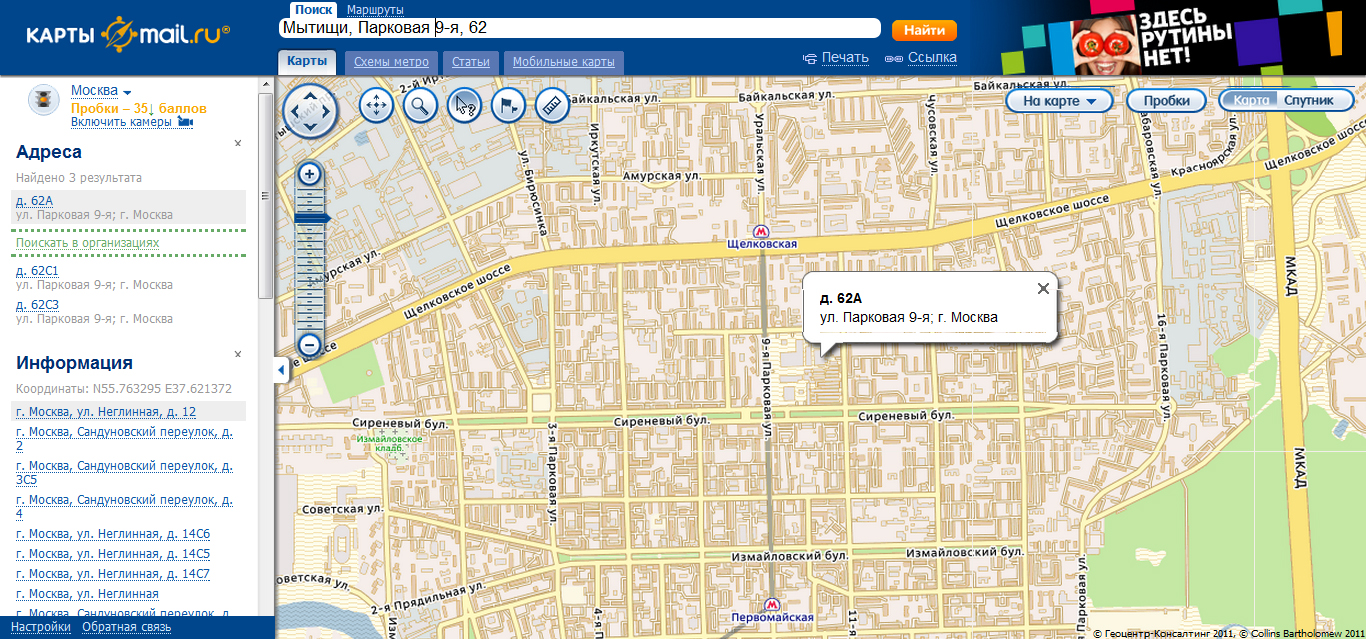The image size is (1366, 639).
Task: Click the address search input field
Action: click(580, 28)
